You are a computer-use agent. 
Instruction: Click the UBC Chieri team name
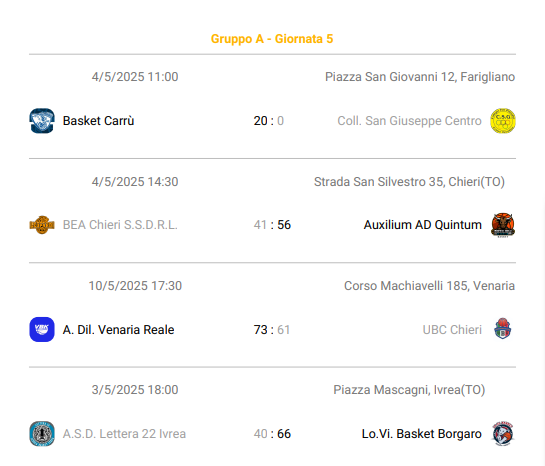click(452, 329)
